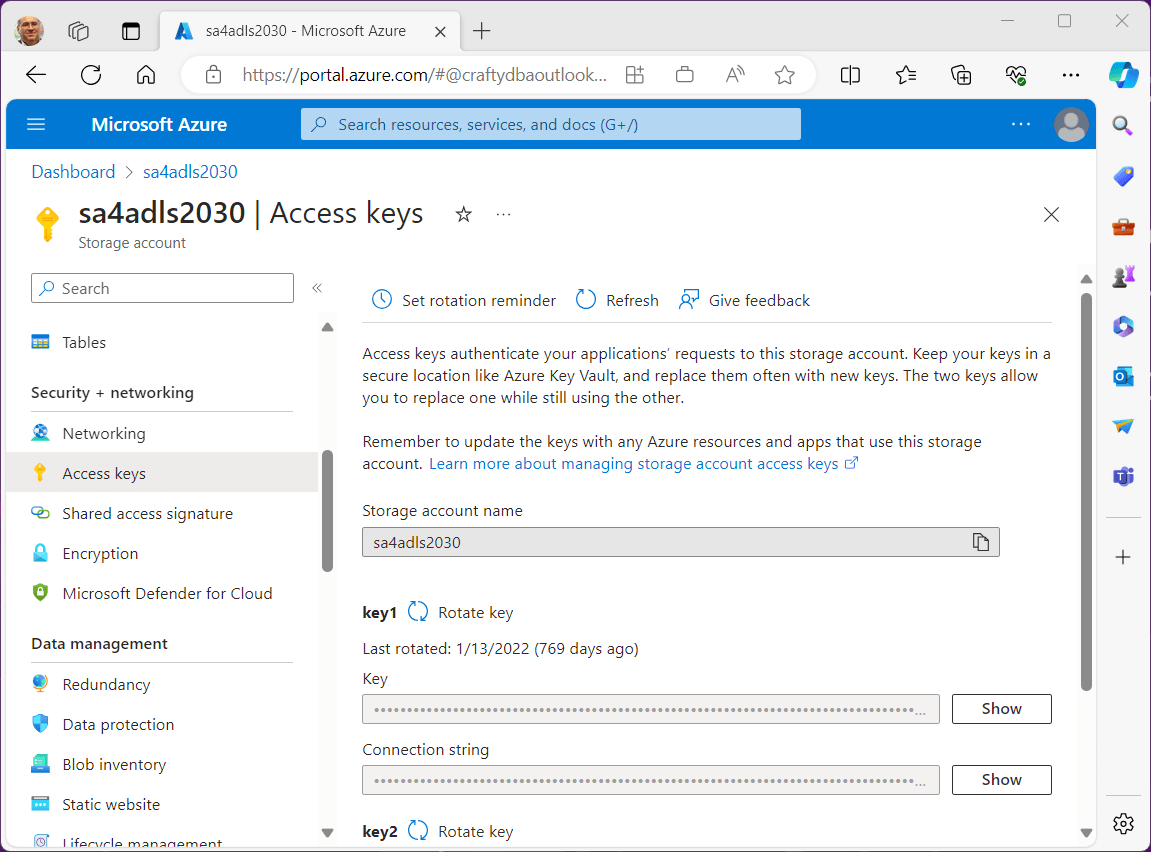Collapse the left navigation menu chevron
Screen dimensions: 1151x852
click(x=317, y=288)
